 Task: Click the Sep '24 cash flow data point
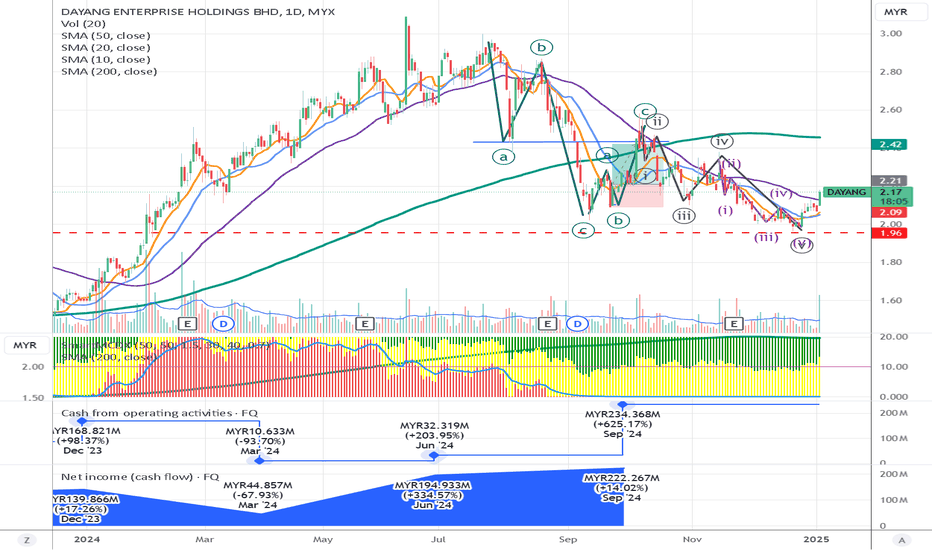[622, 405]
